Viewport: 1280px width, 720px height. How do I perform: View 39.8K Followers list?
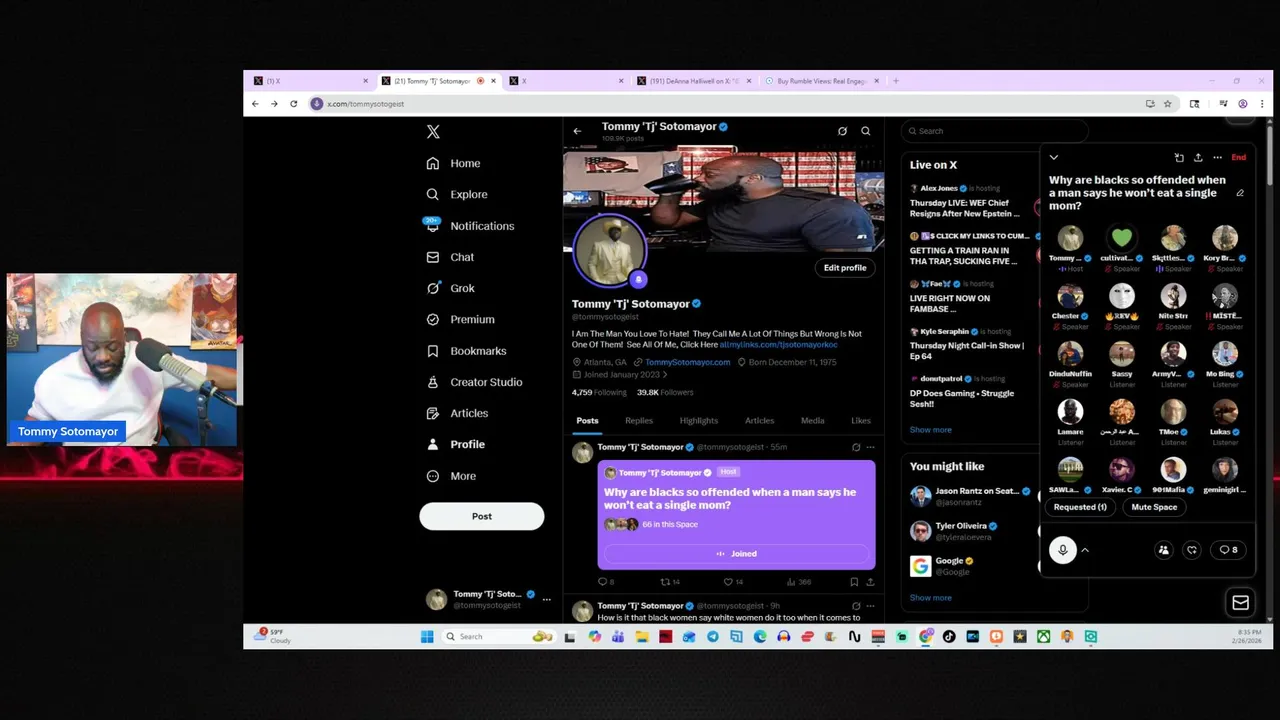click(x=665, y=393)
